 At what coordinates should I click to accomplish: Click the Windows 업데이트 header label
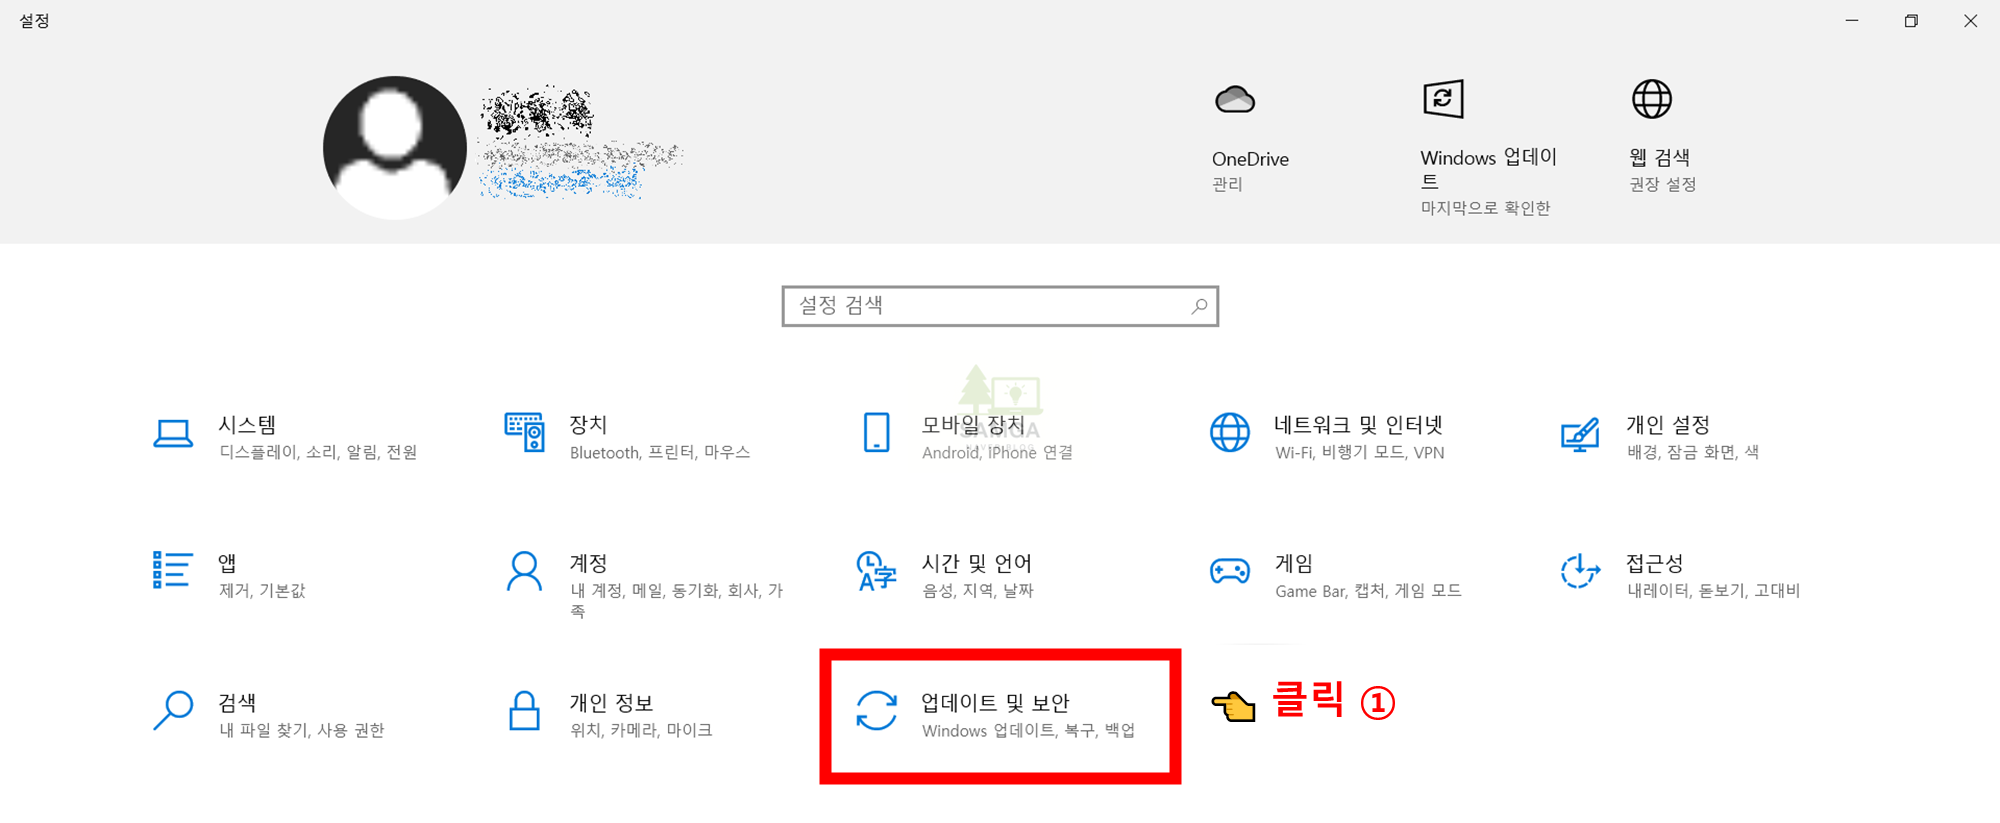1488,169
